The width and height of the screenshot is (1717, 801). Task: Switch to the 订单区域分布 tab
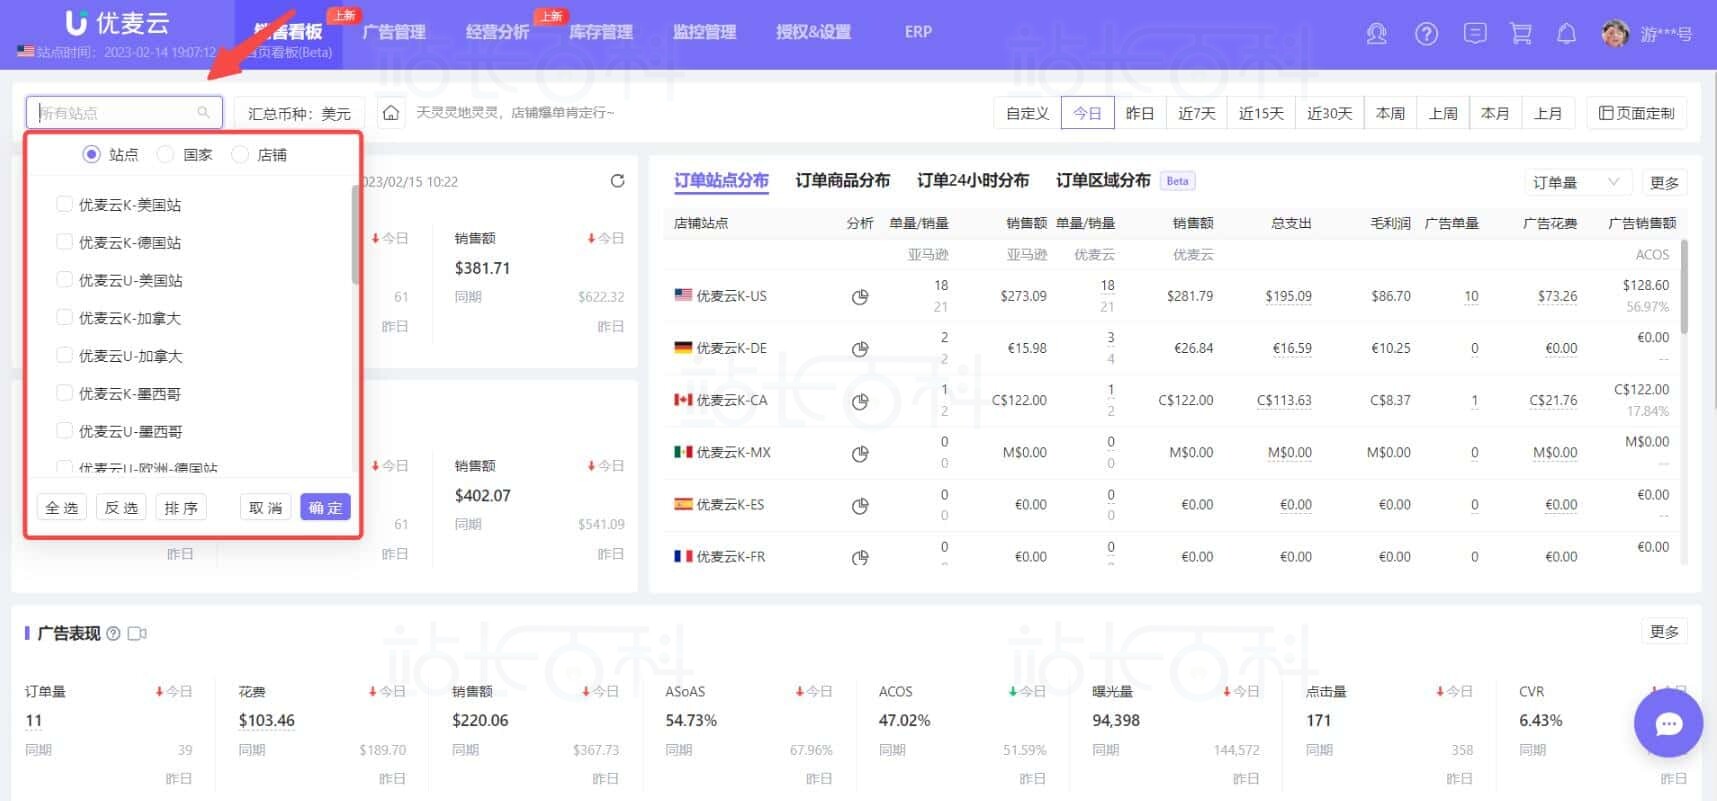click(1103, 180)
